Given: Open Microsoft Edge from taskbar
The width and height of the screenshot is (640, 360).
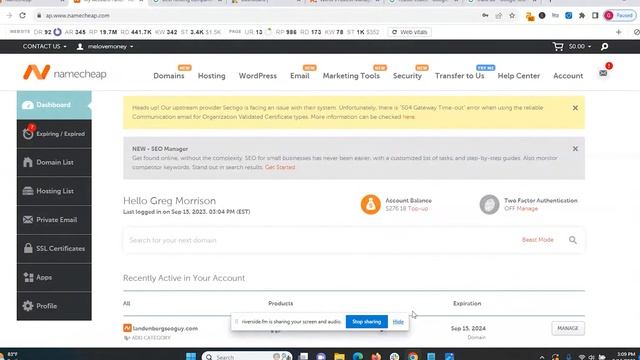Looking at the screenshot, I should coord(358,356).
